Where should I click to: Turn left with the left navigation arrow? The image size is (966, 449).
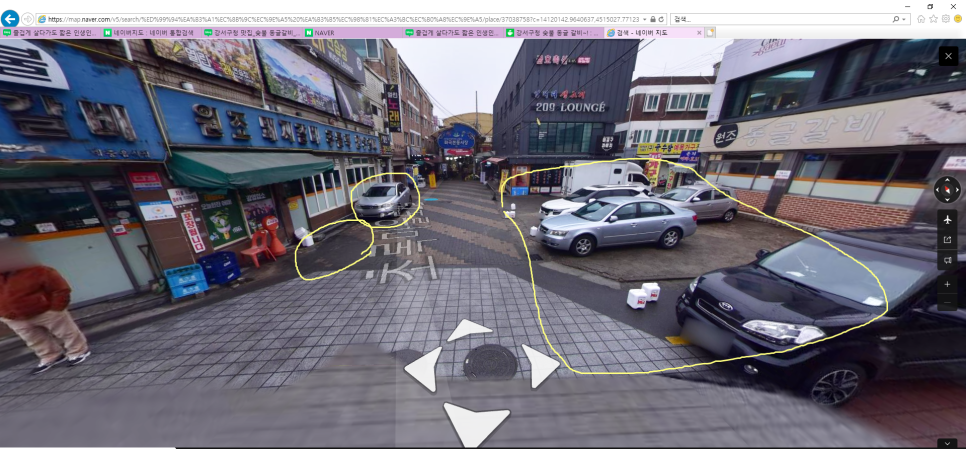(x=424, y=369)
